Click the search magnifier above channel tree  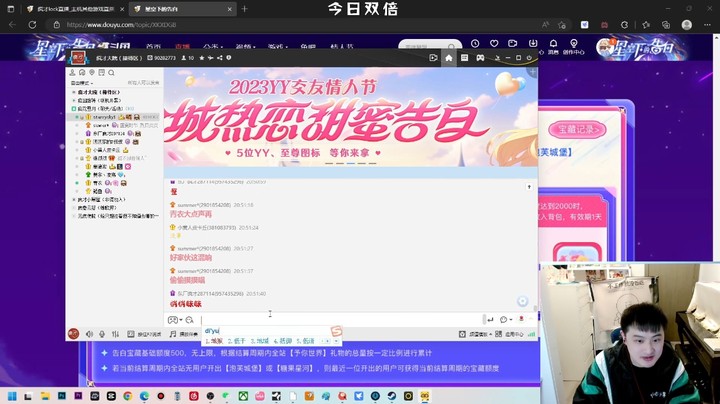coord(111,73)
